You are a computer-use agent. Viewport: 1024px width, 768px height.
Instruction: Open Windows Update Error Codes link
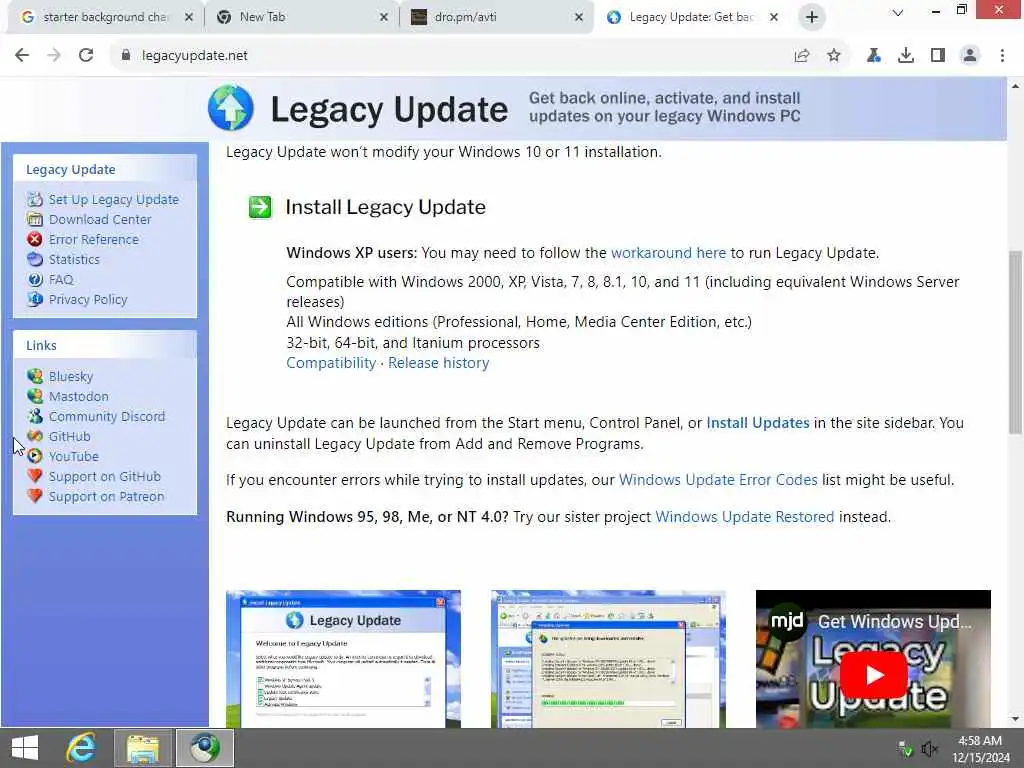[x=718, y=480]
